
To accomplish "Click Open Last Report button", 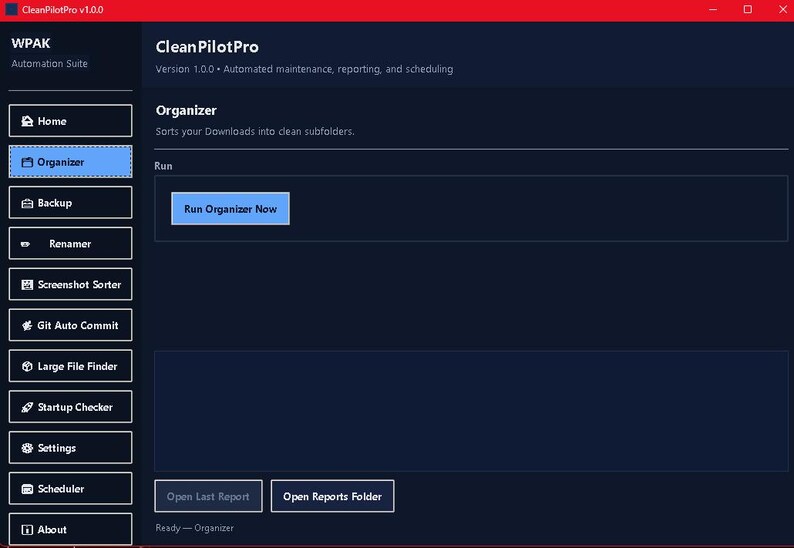I will point(208,496).
